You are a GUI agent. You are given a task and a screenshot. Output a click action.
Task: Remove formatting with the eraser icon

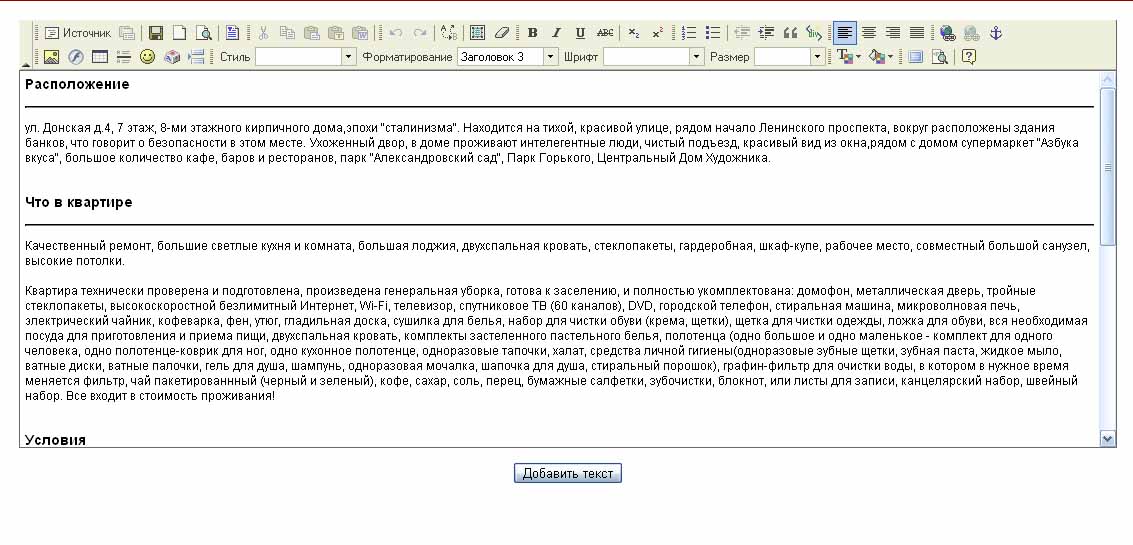501,33
